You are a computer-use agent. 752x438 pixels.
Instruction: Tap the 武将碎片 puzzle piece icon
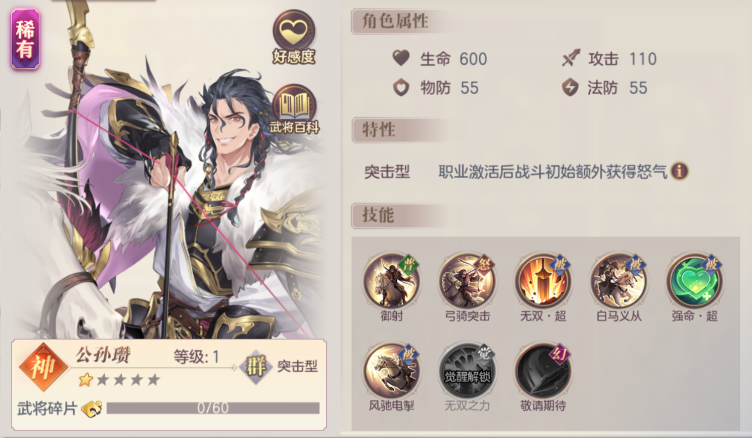pos(92,408)
